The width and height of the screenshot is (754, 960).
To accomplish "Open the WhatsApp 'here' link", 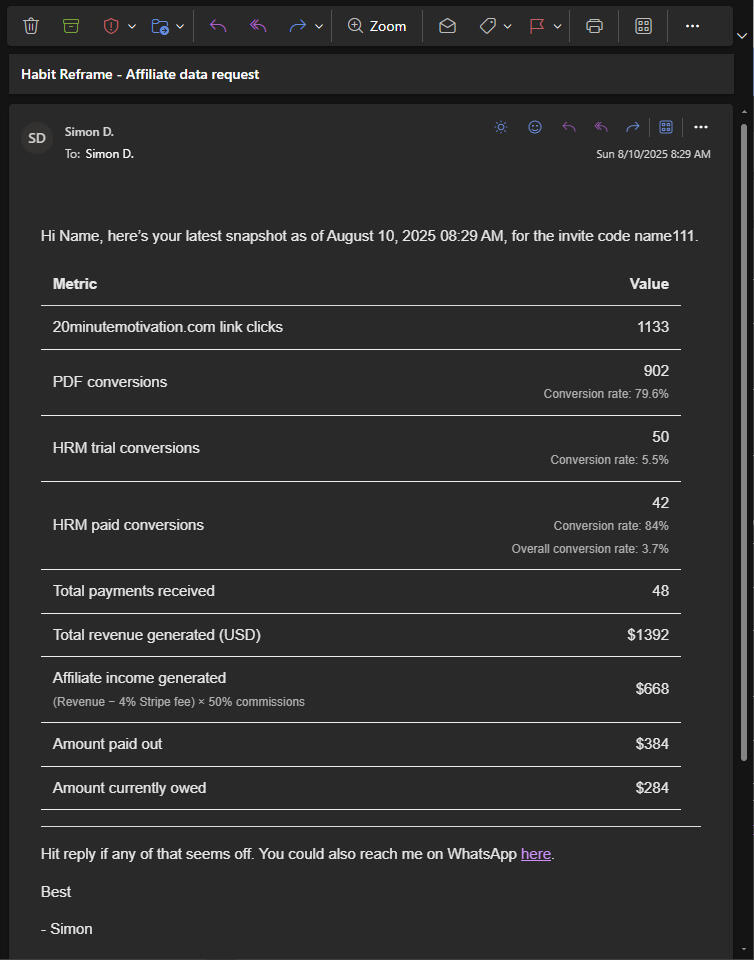I will (x=536, y=853).
